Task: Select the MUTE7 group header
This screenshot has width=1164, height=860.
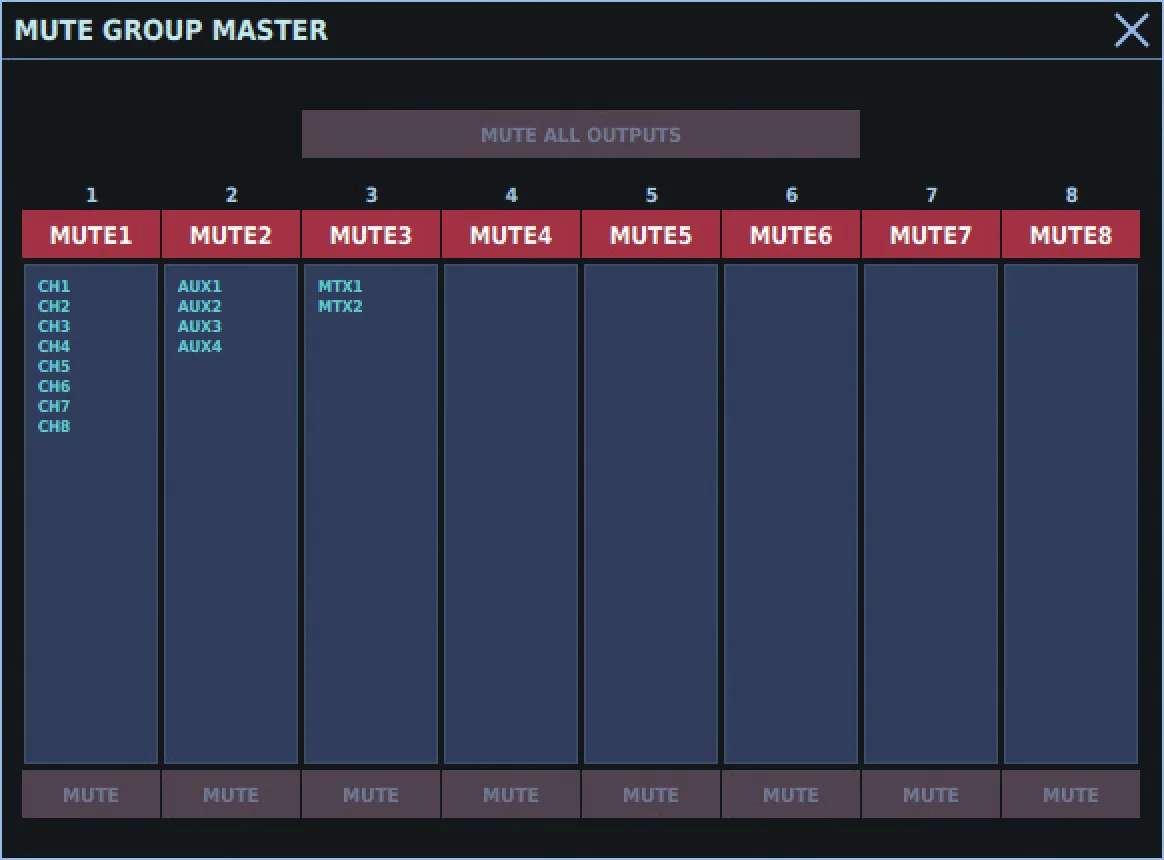Action: coord(931,235)
